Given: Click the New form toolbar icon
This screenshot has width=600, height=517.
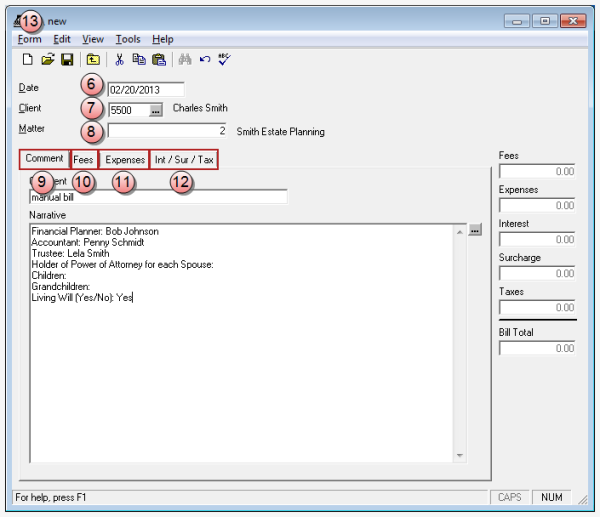Looking at the screenshot, I should point(28,60).
